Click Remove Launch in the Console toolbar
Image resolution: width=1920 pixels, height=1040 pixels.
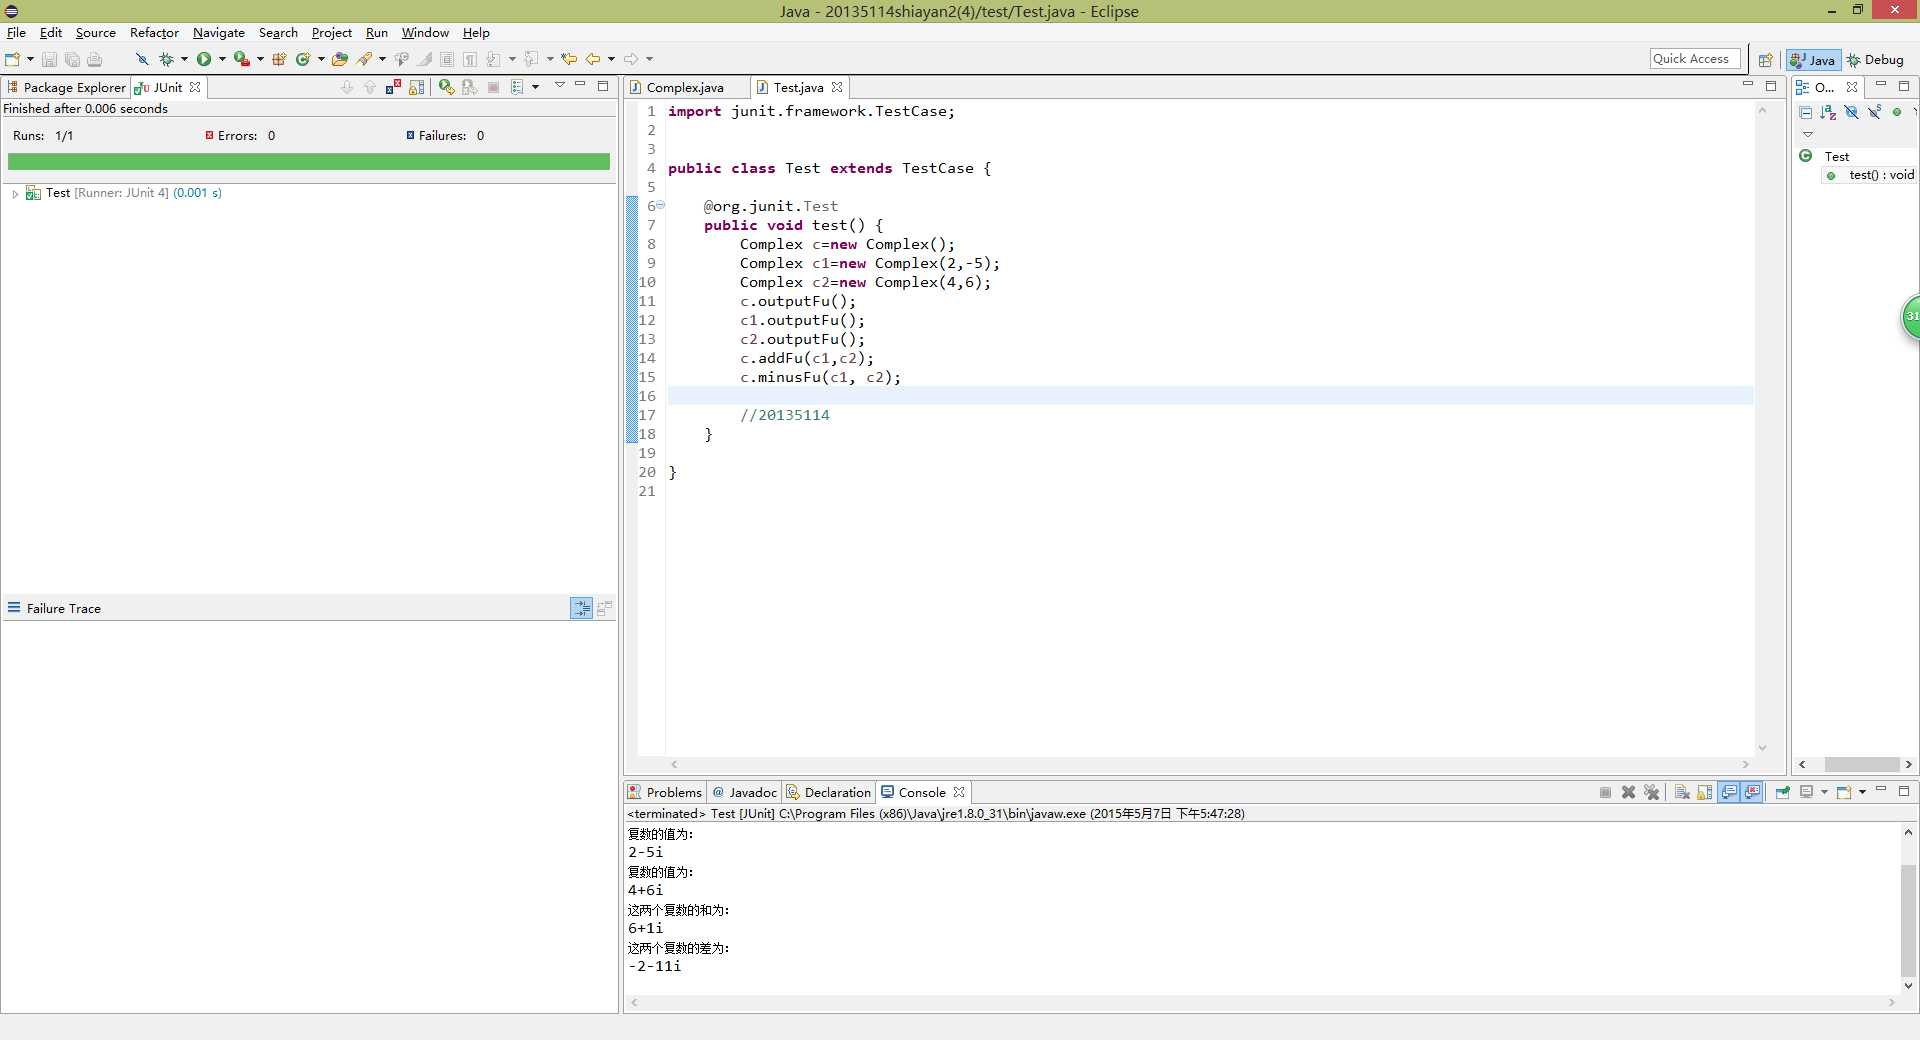(x=1628, y=792)
